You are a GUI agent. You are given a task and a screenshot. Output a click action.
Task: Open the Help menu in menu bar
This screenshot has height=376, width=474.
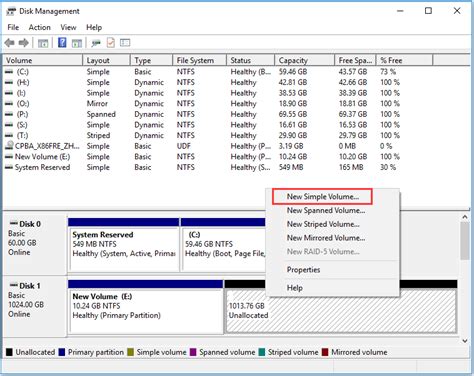coord(94,27)
